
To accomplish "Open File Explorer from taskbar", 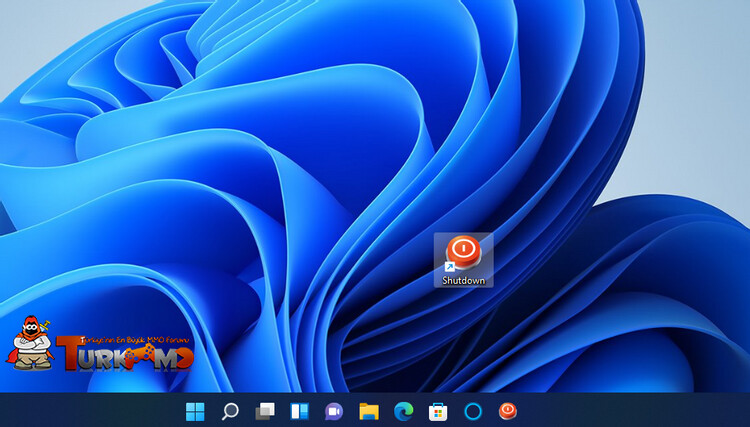I will [x=369, y=411].
